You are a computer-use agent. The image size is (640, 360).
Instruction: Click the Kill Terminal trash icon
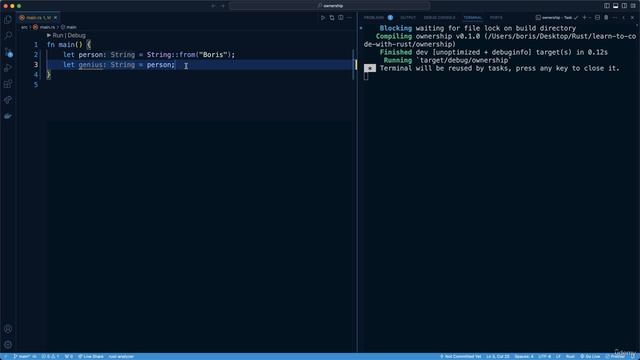606,18
